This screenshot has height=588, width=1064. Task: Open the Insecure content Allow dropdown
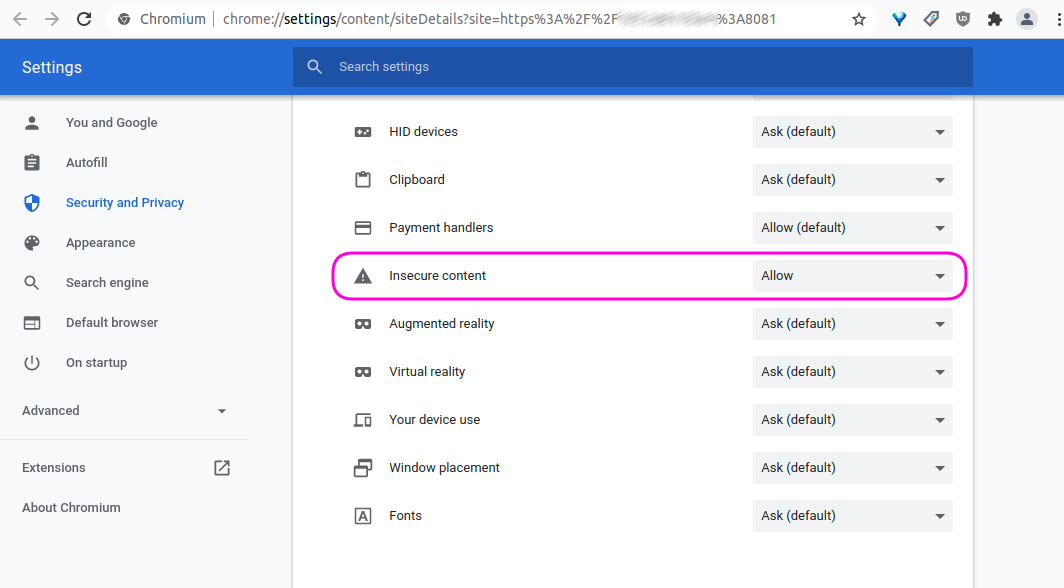coord(852,275)
